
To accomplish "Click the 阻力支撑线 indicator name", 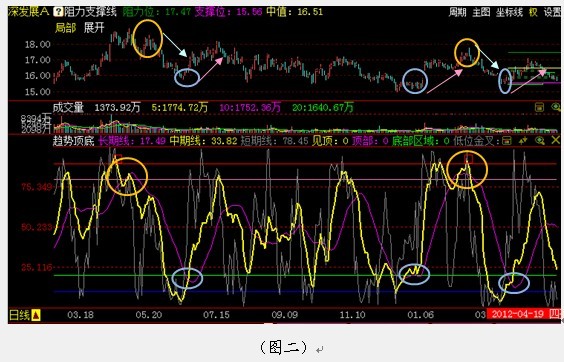I will pos(90,12).
